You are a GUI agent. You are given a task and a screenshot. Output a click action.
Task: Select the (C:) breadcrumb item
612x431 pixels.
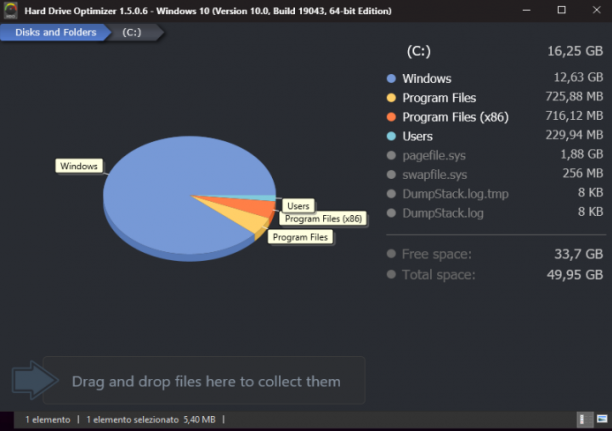point(132,32)
